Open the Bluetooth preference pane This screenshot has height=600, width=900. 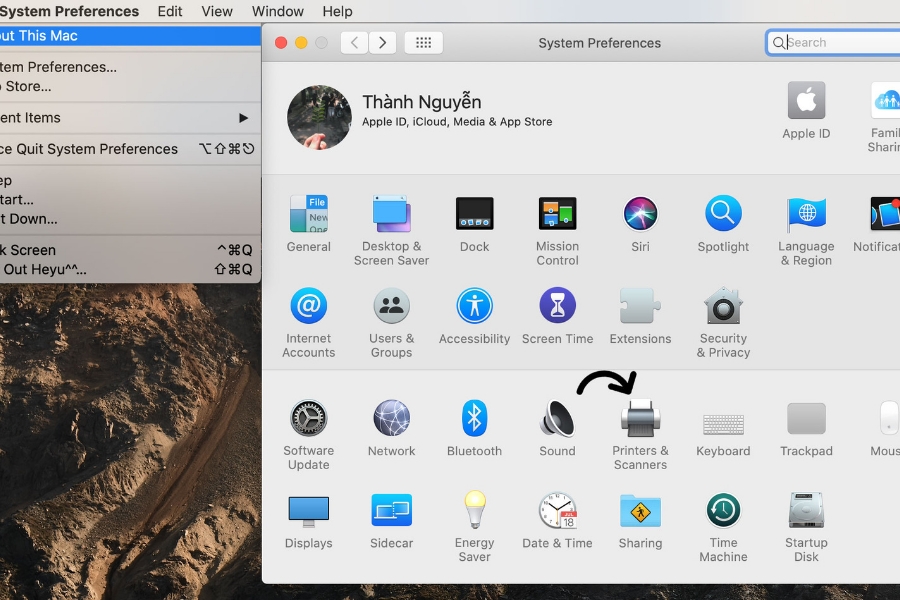[x=474, y=420]
